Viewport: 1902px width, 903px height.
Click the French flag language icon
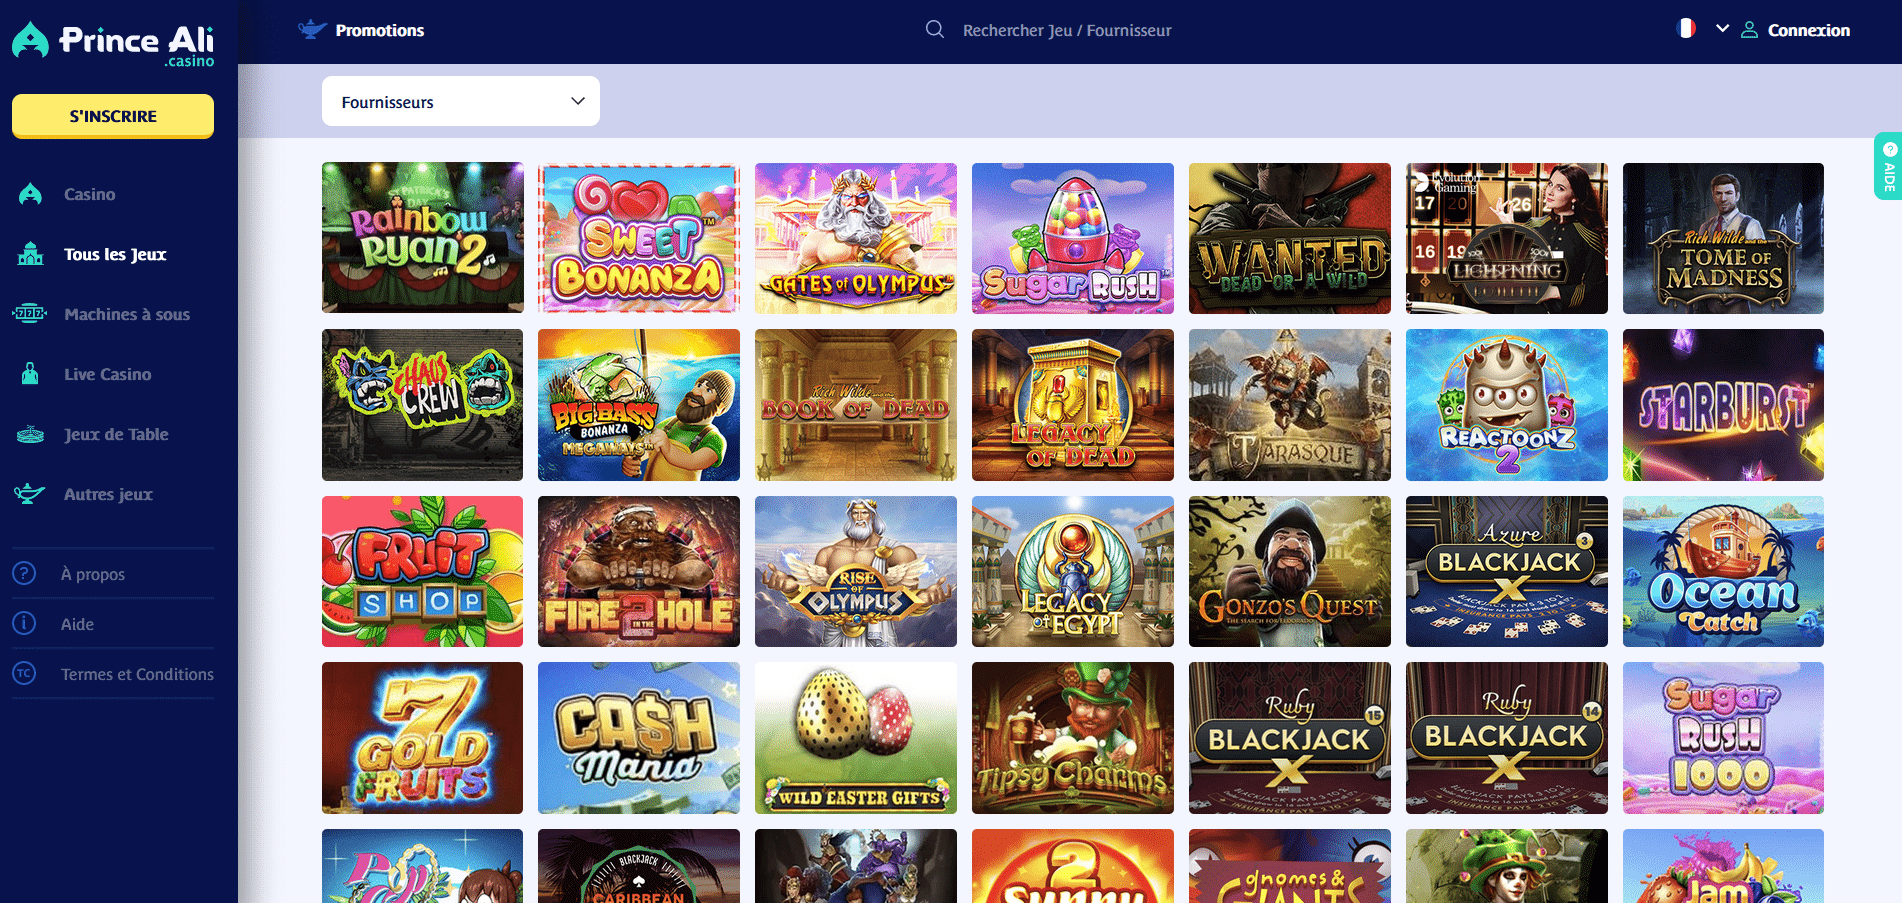click(1686, 29)
